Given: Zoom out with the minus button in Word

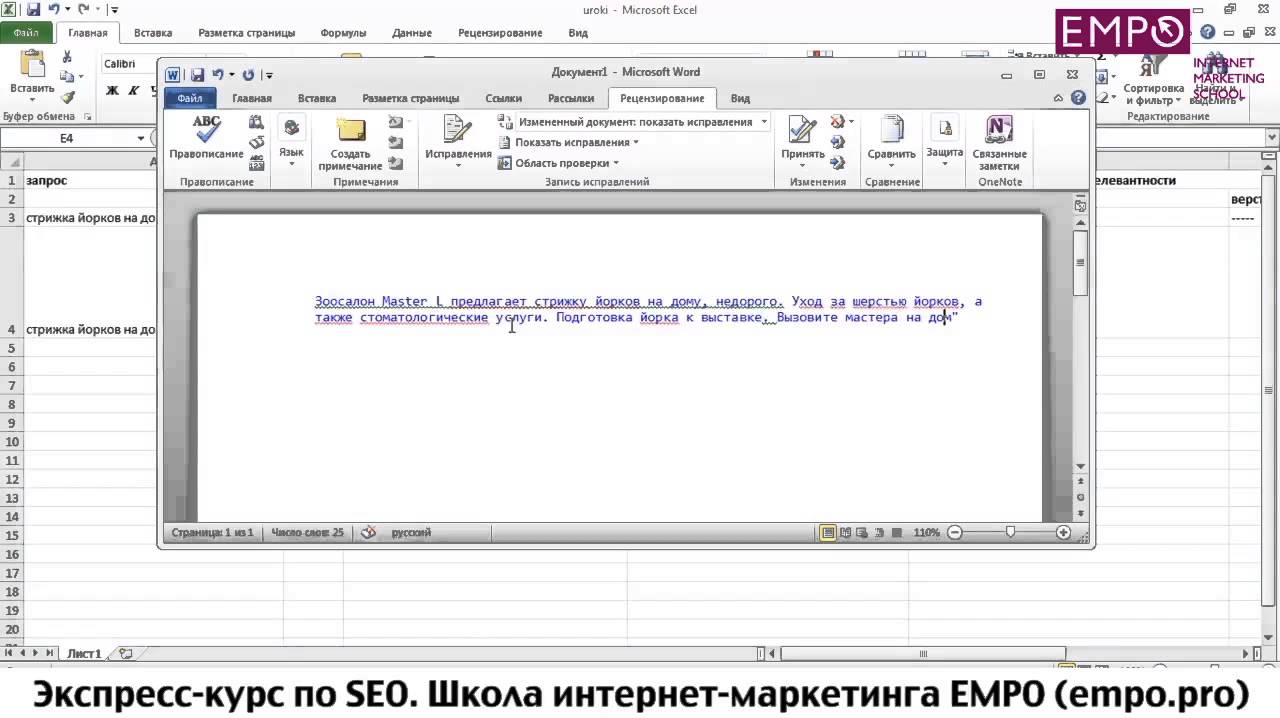Looking at the screenshot, I should click(x=955, y=533).
